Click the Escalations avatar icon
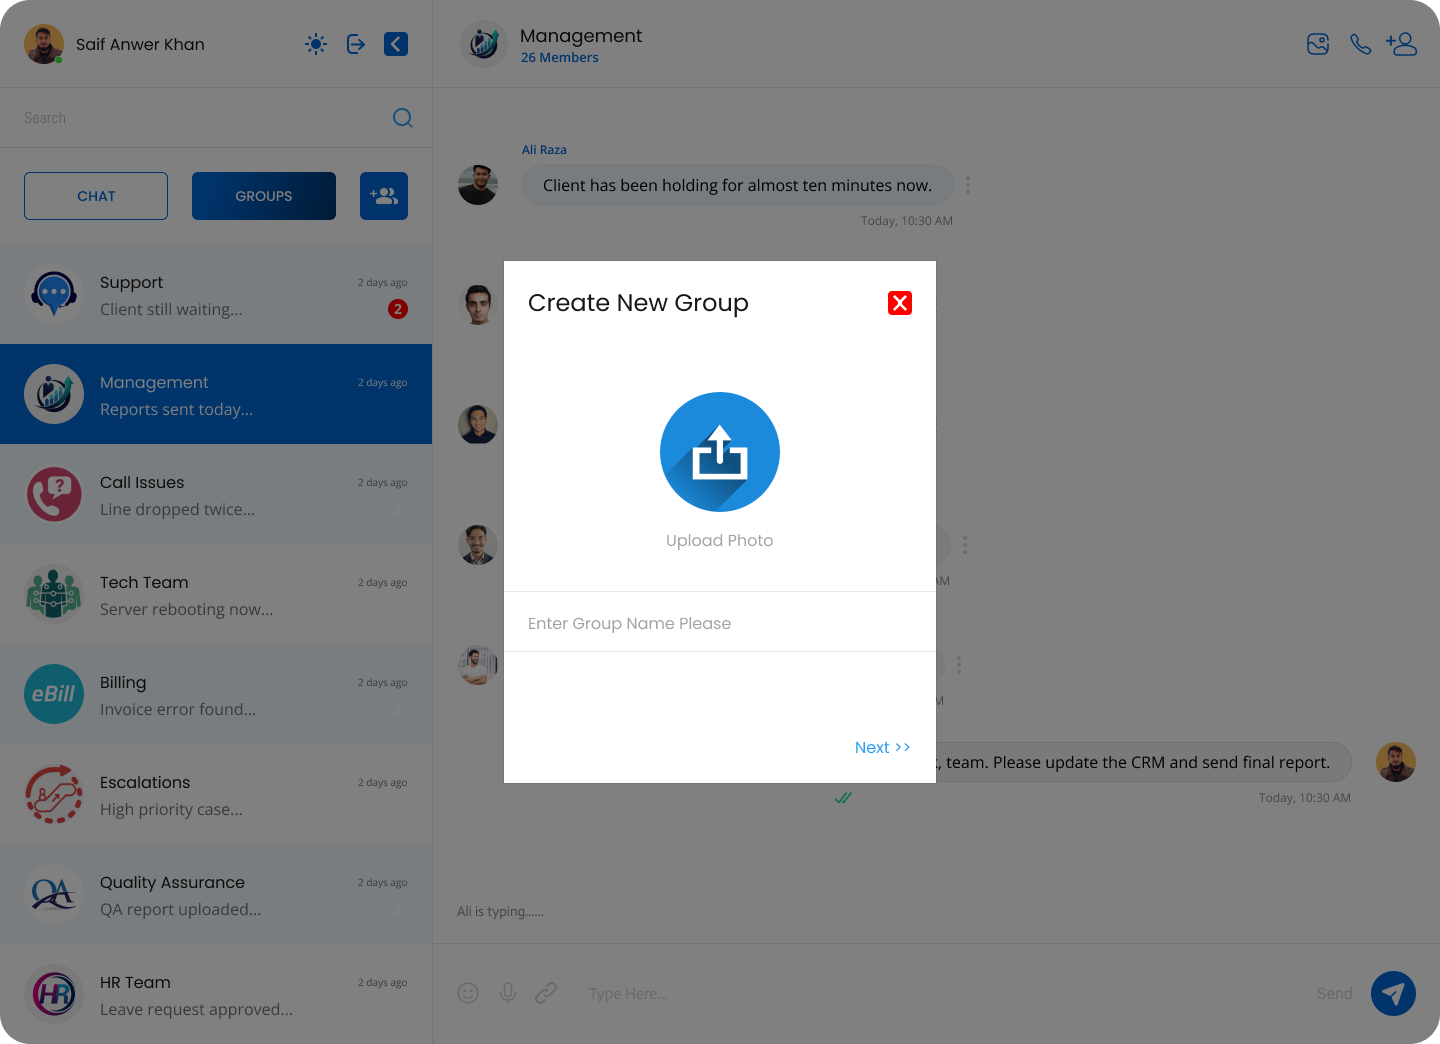The height and width of the screenshot is (1044, 1440). point(54,794)
